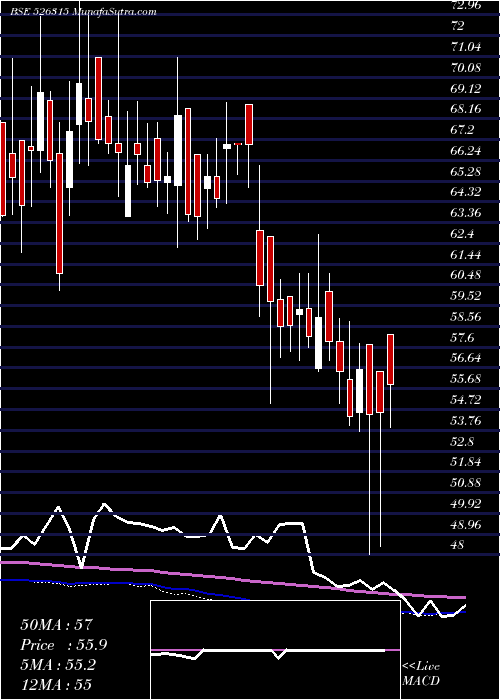
Task: Select the 12MA : 55 legend entry
Action: tap(56, 684)
